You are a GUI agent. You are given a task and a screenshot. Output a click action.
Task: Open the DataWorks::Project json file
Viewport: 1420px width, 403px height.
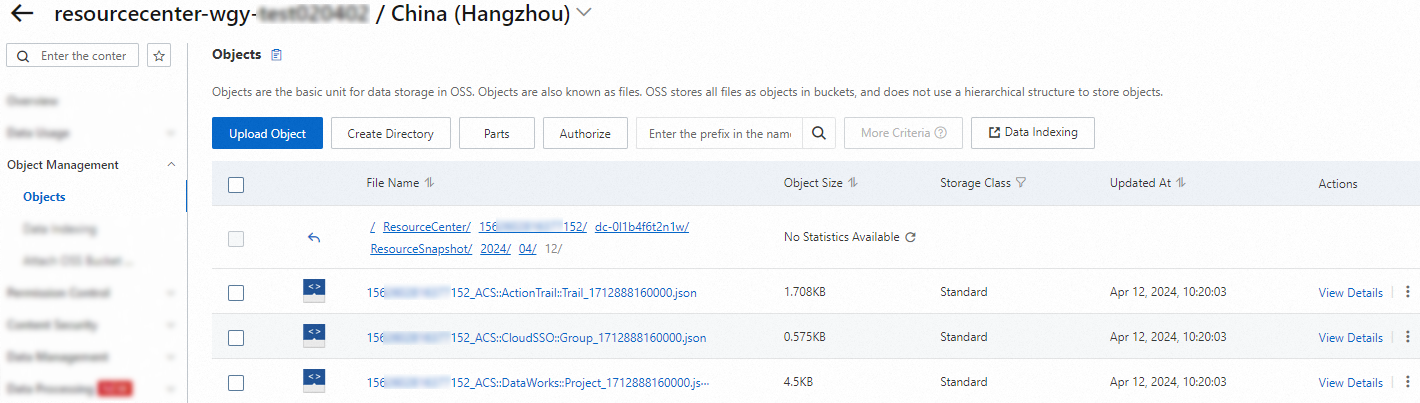pos(538,383)
